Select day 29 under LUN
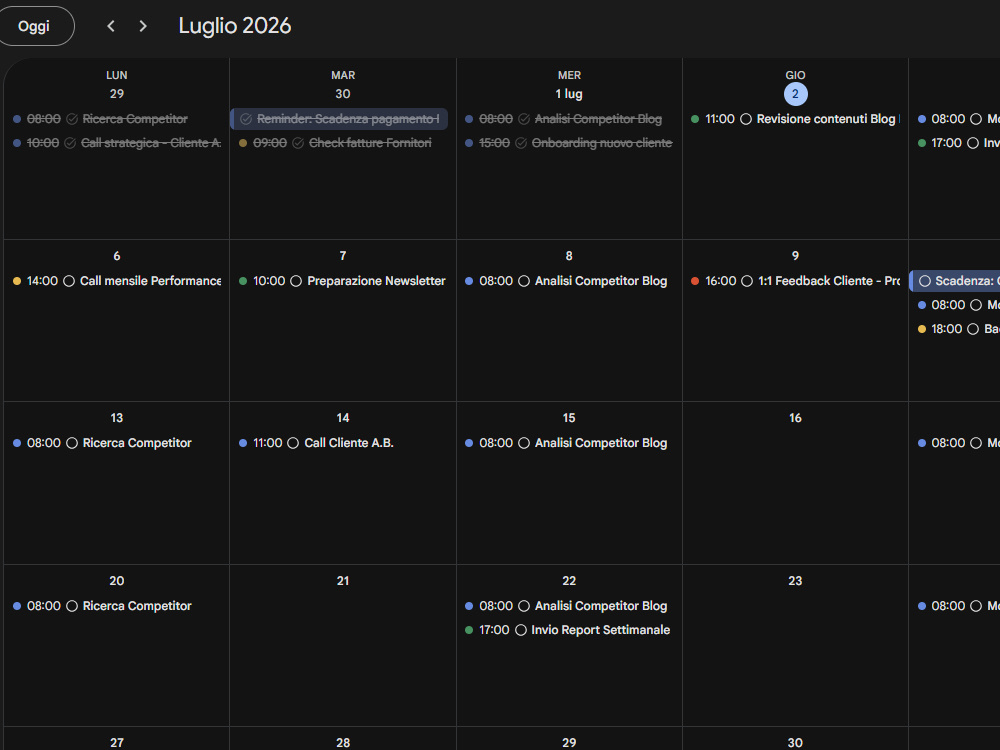 pyautogui.click(x=117, y=94)
